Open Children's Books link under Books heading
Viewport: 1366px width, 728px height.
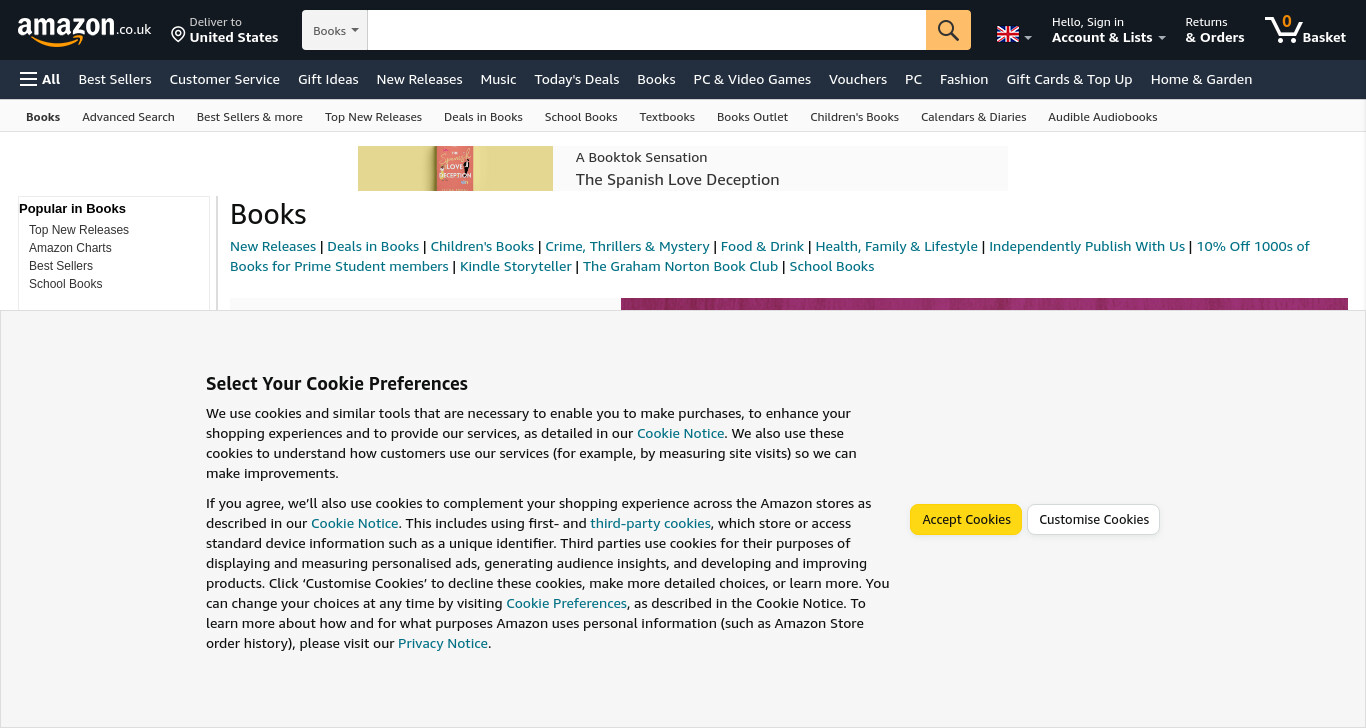point(482,246)
